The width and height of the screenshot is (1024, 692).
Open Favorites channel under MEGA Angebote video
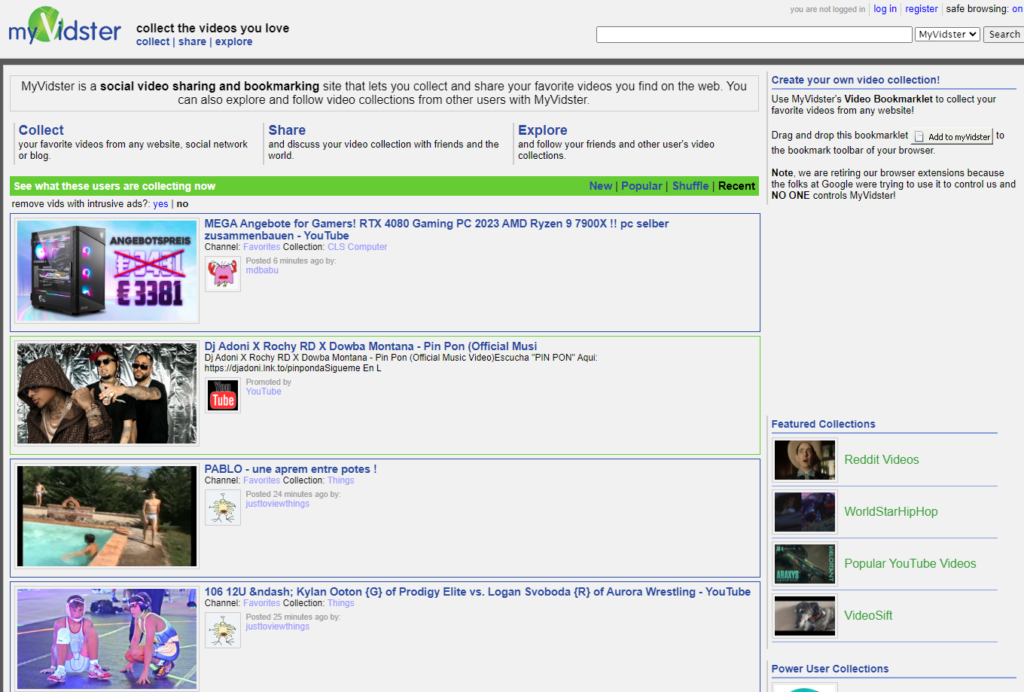click(x=261, y=247)
